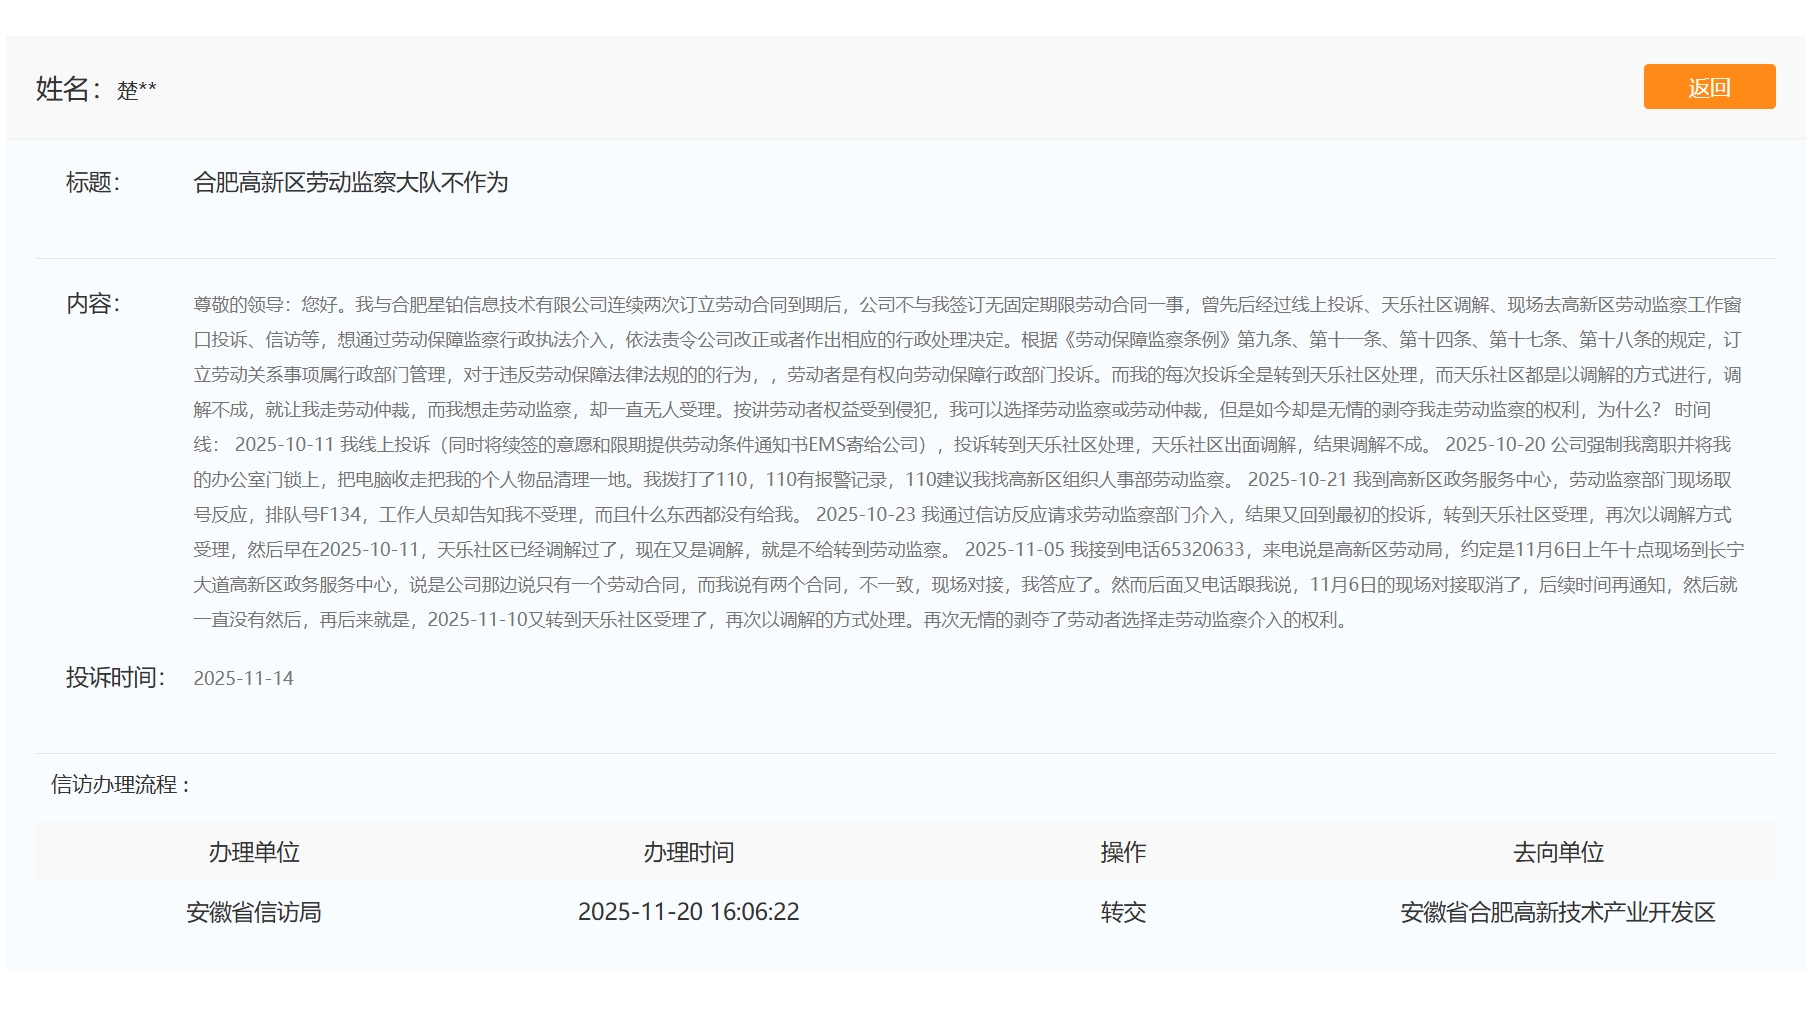This screenshot has height=1011, width=1813.
Task: Select 安徽省合肥高新技术产业开发区 destination cell
Action: [1557, 912]
